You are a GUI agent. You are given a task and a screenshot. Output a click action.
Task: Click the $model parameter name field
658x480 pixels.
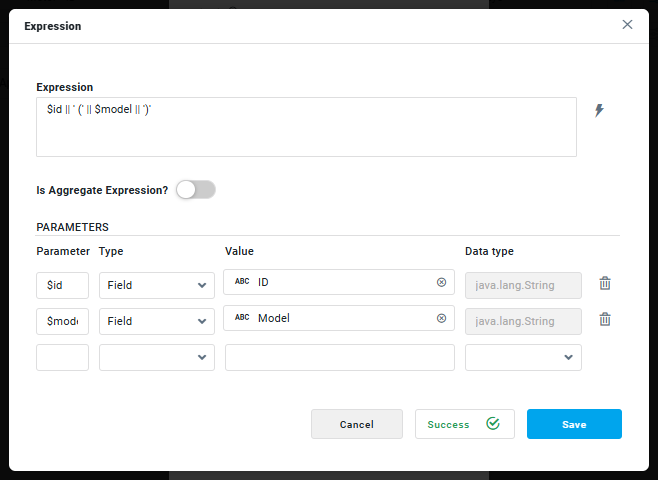(x=62, y=321)
